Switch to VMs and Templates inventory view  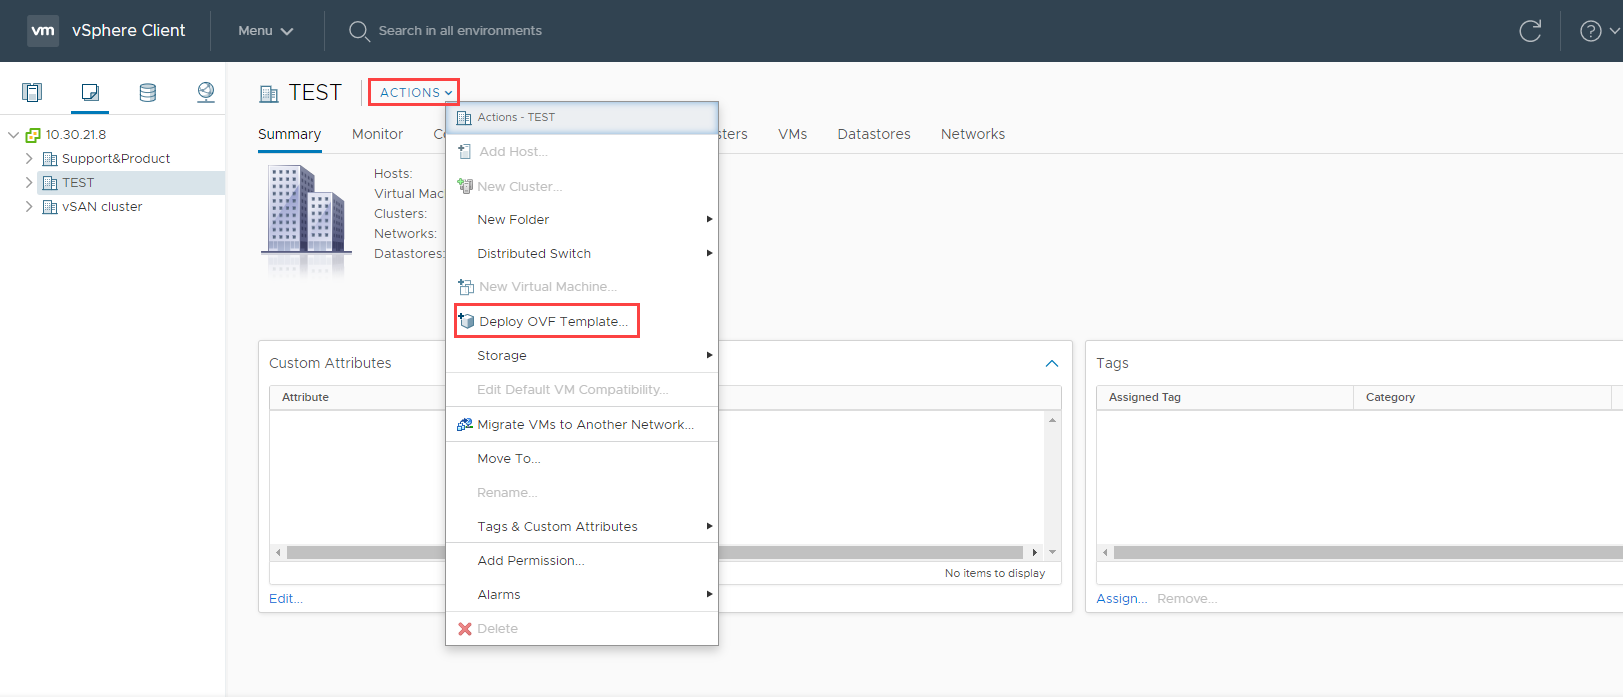[90, 93]
